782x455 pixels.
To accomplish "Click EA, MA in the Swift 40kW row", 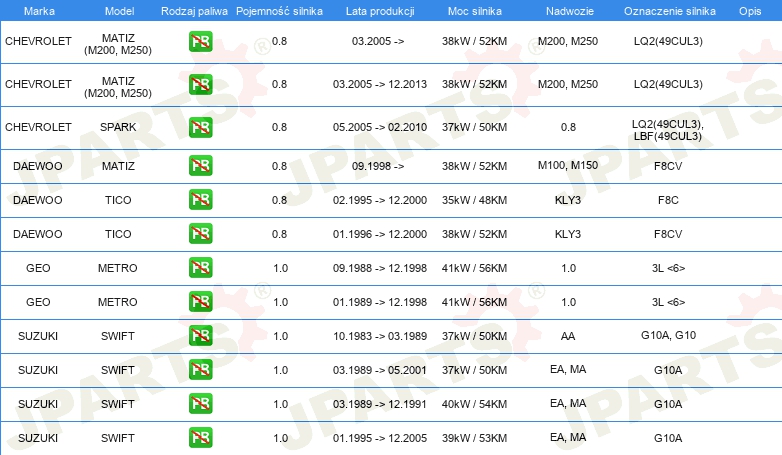I will pyautogui.click(x=568, y=403).
